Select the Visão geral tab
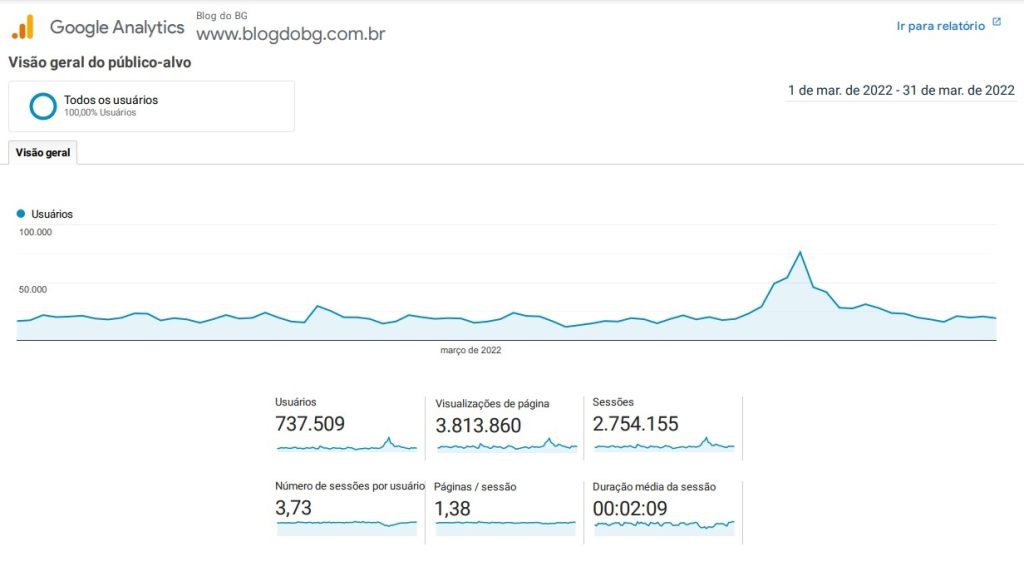Image resolution: width=1024 pixels, height=581 pixels. (43, 153)
